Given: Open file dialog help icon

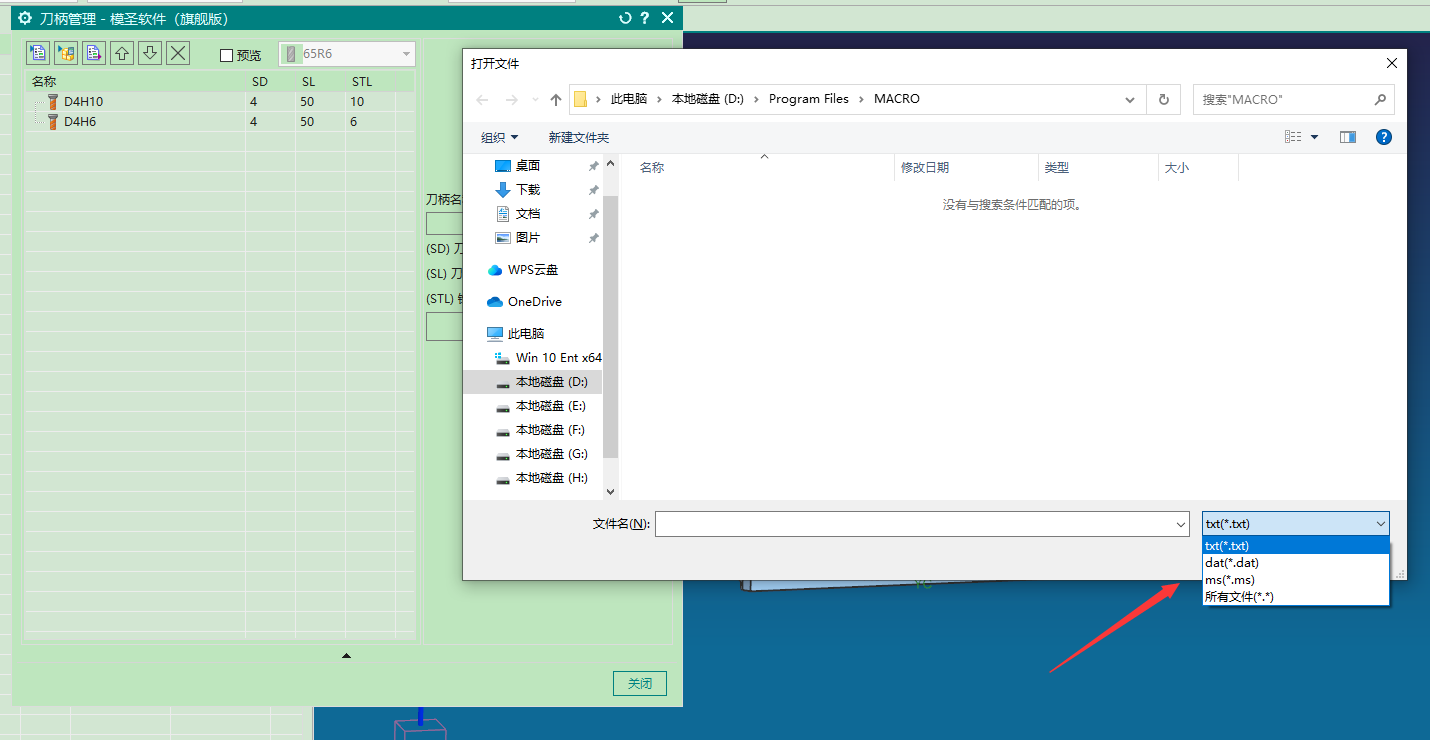Looking at the screenshot, I should click(1384, 137).
